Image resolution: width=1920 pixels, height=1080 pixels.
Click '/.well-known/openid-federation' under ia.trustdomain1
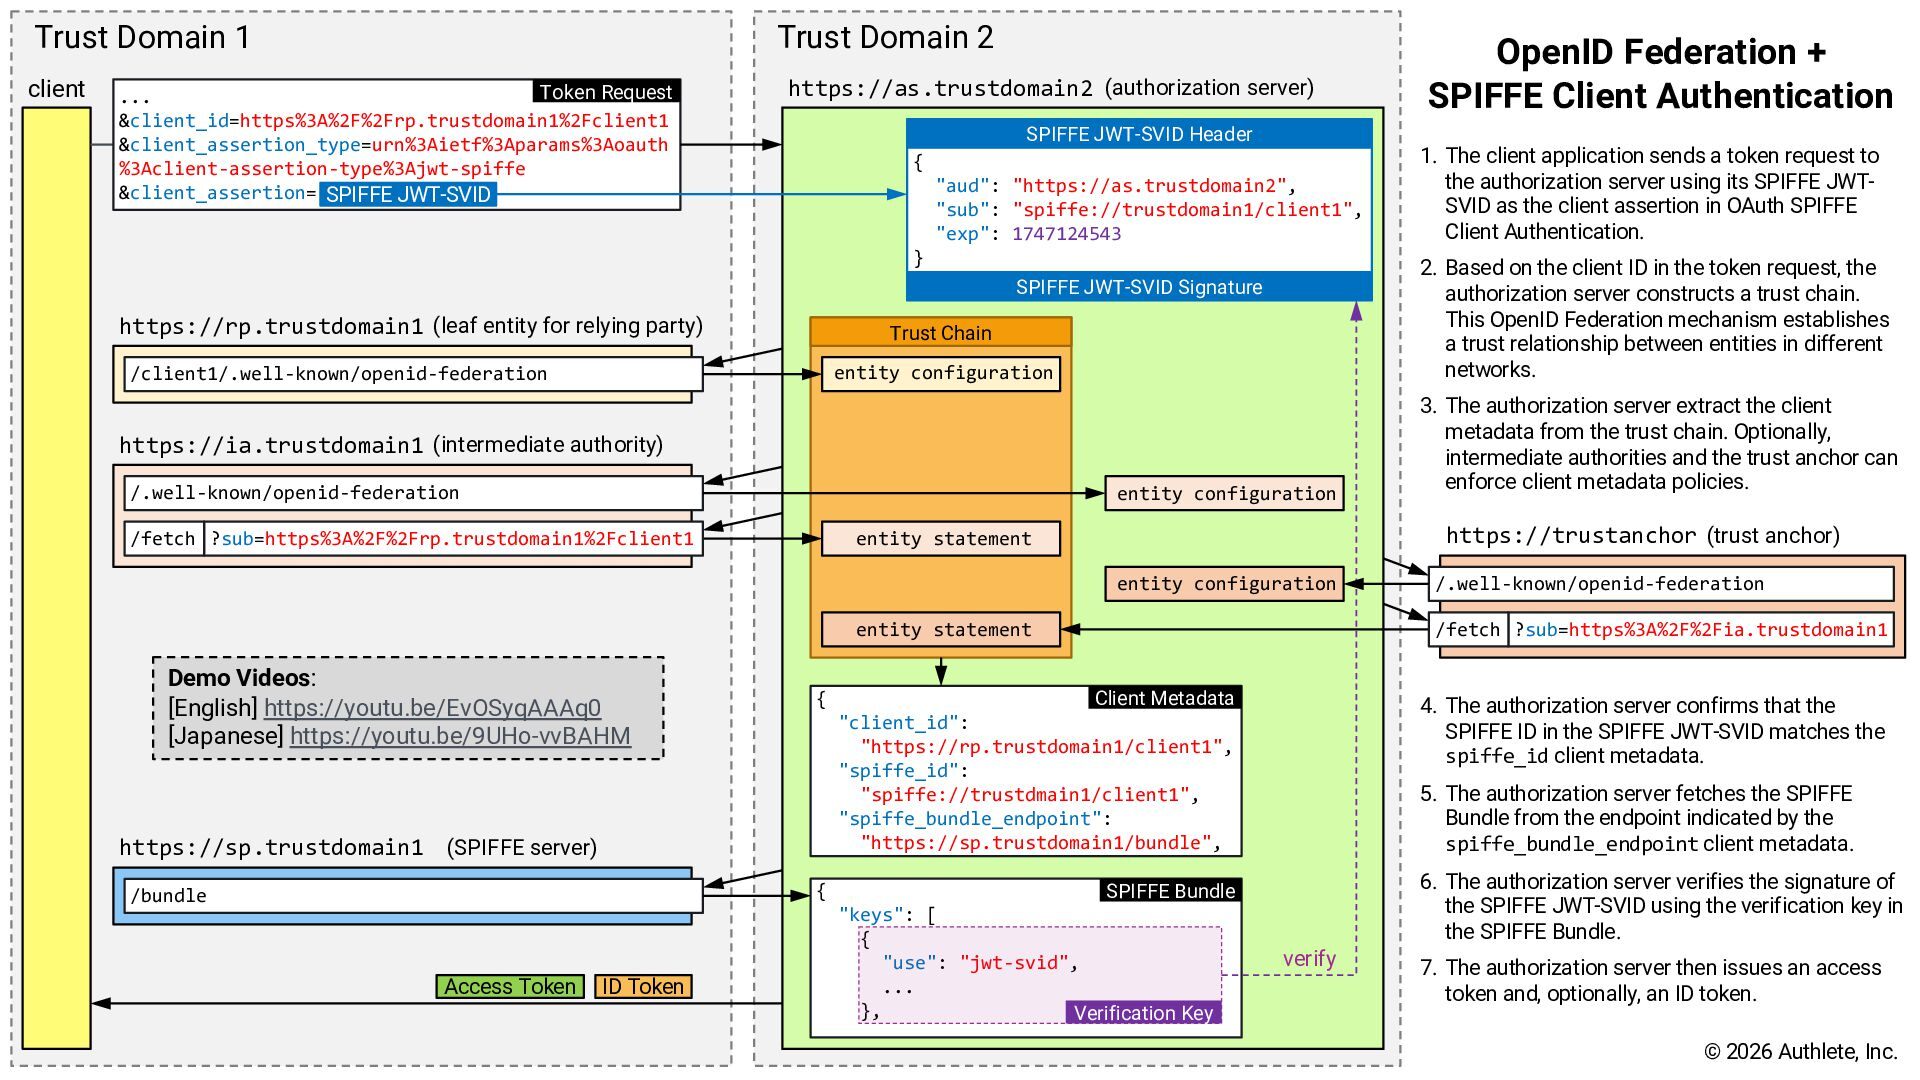413,493
